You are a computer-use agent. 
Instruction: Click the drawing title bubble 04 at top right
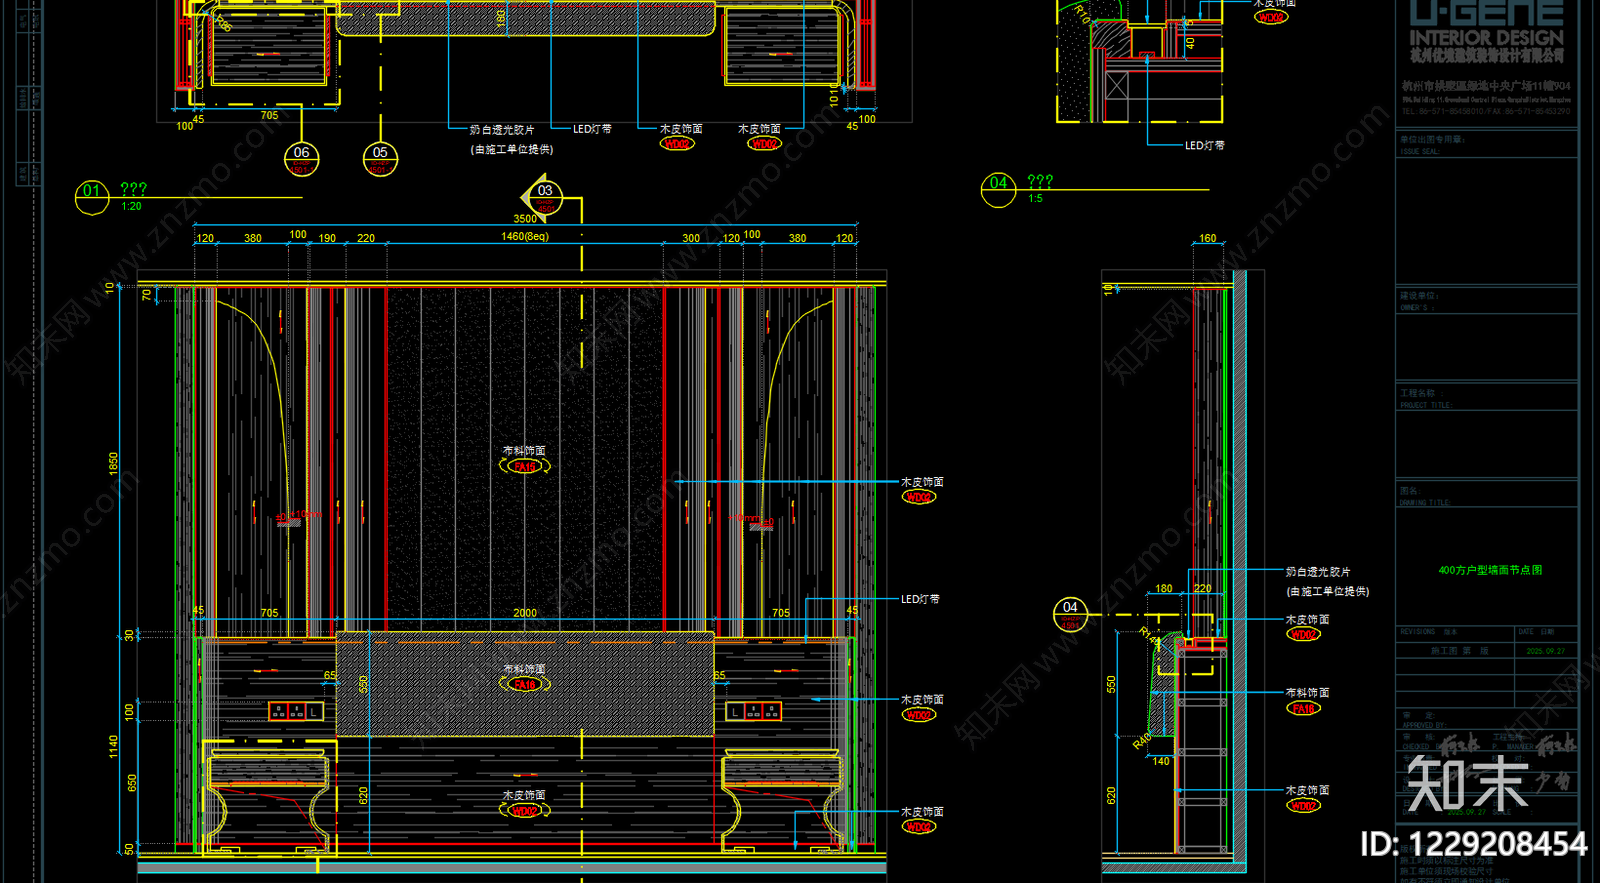tap(998, 189)
